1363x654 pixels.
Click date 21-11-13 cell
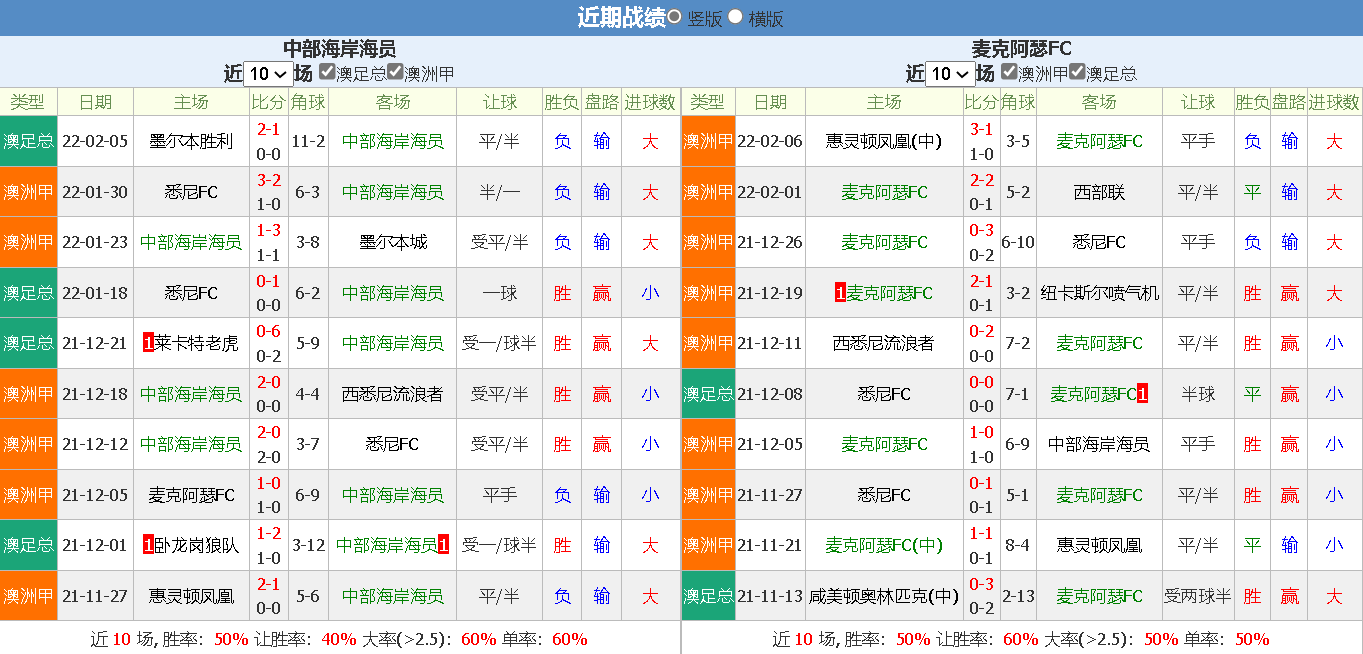pyautogui.click(x=770, y=596)
